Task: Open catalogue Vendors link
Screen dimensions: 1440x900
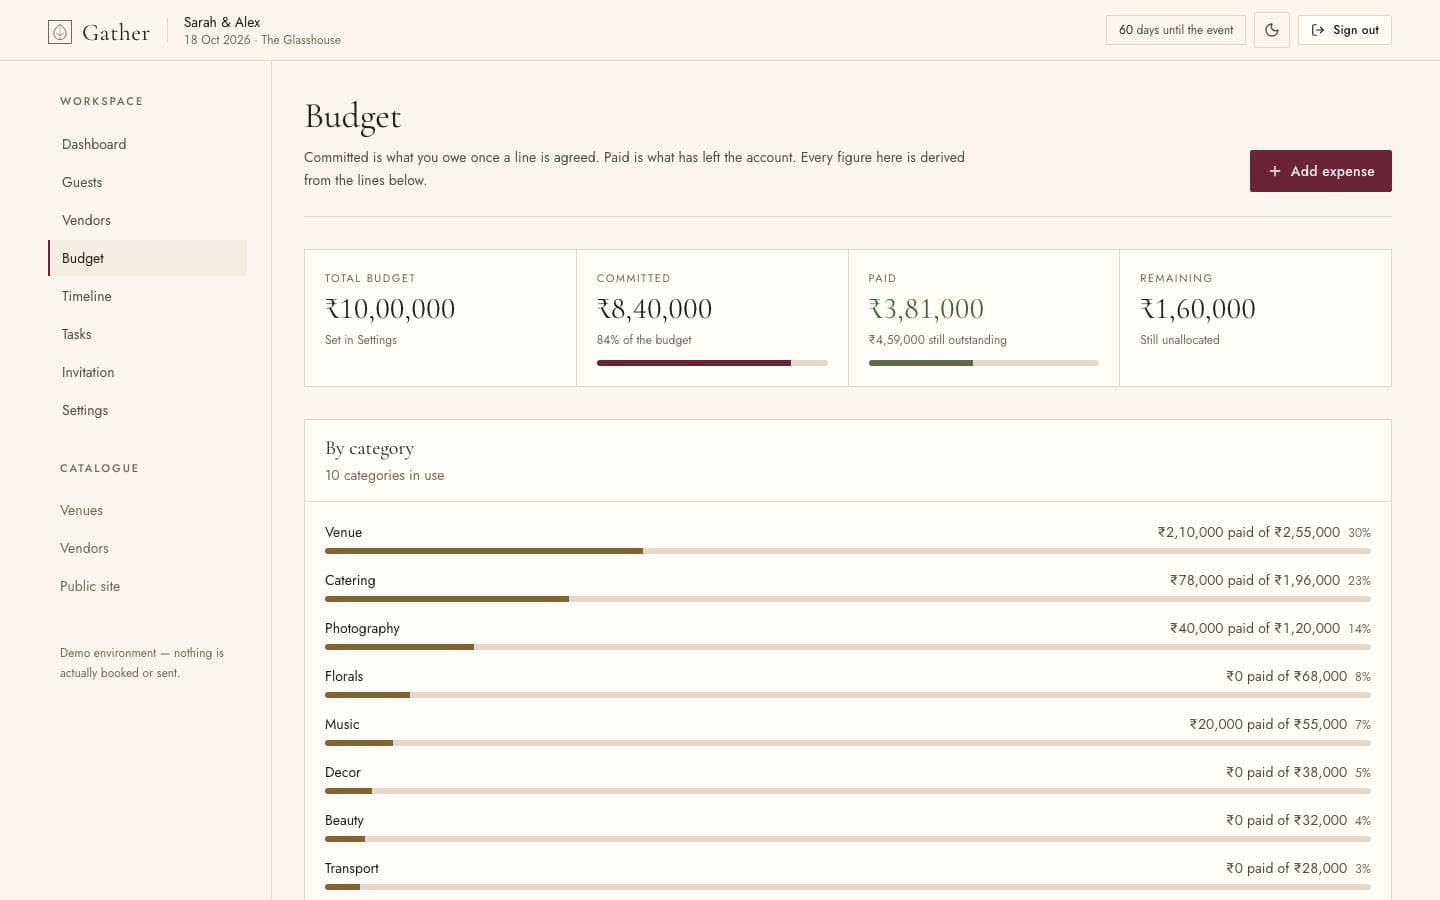Action: point(84,548)
